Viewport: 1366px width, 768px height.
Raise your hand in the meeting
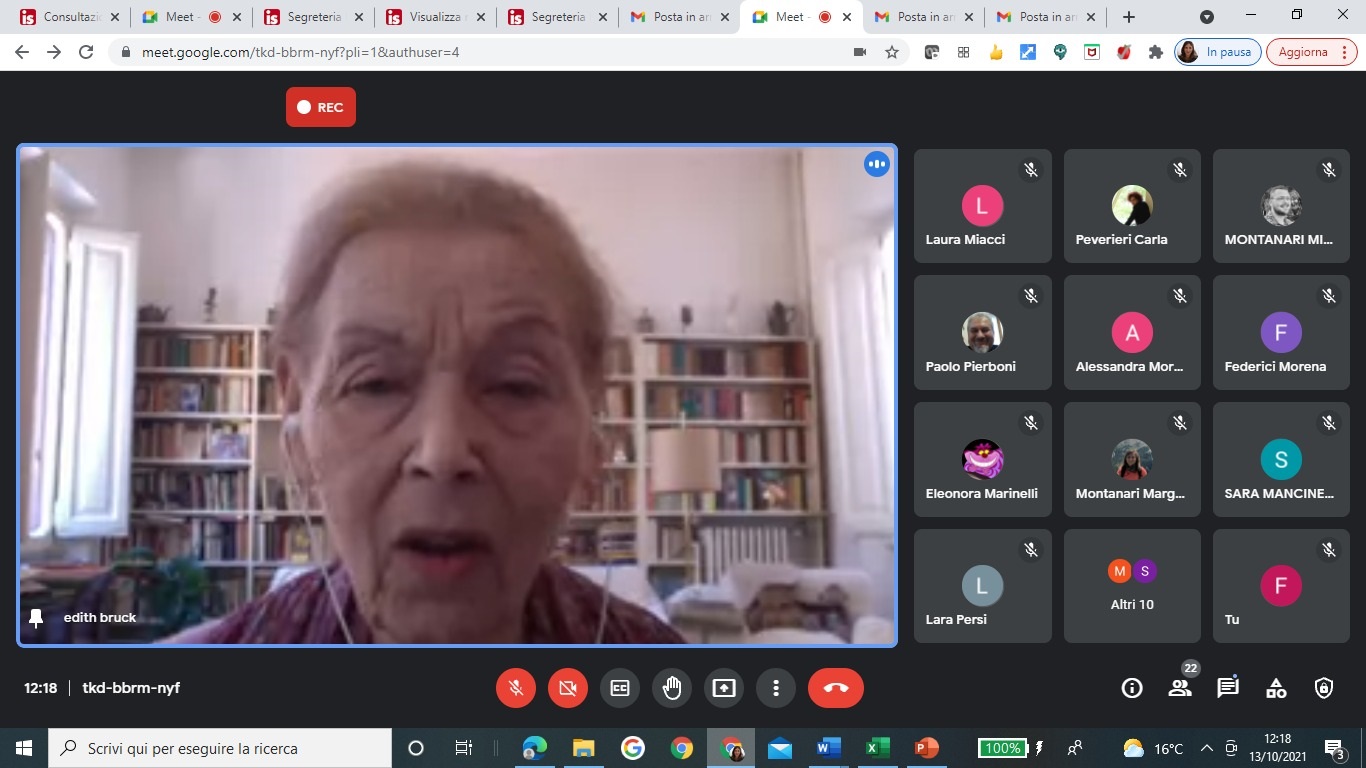(672, 688)
